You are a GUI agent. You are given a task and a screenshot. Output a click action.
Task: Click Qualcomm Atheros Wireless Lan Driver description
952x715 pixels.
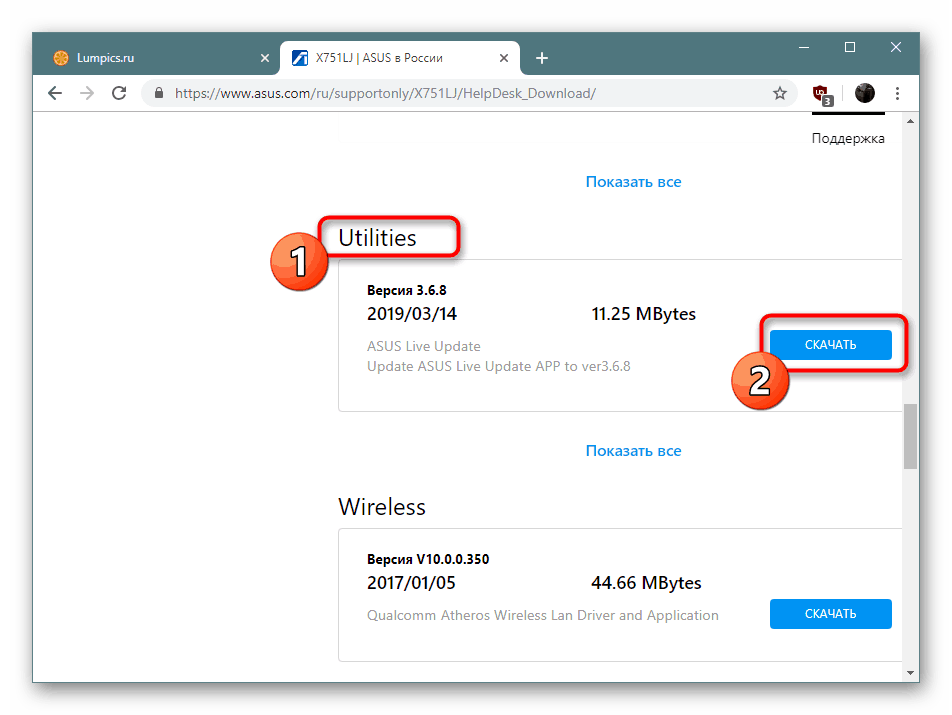coord(542,615)
